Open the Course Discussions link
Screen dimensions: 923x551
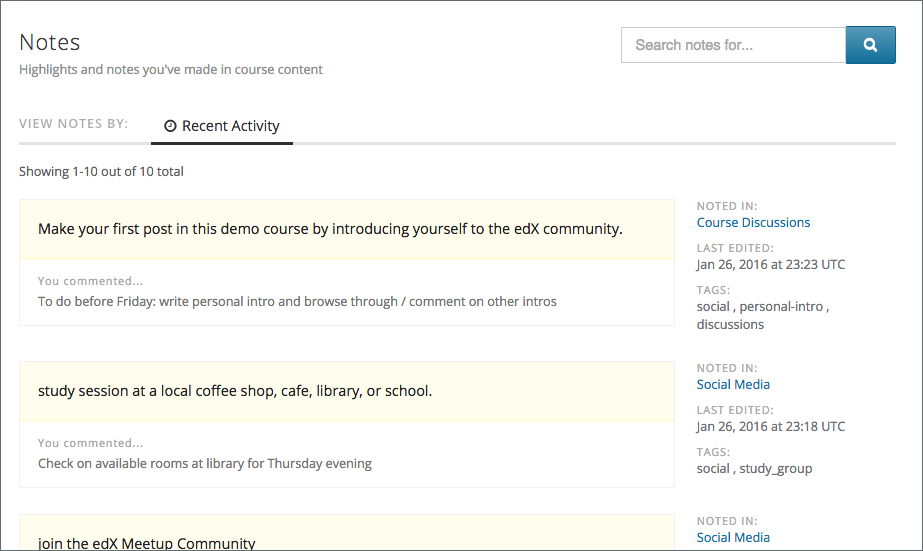753,222
